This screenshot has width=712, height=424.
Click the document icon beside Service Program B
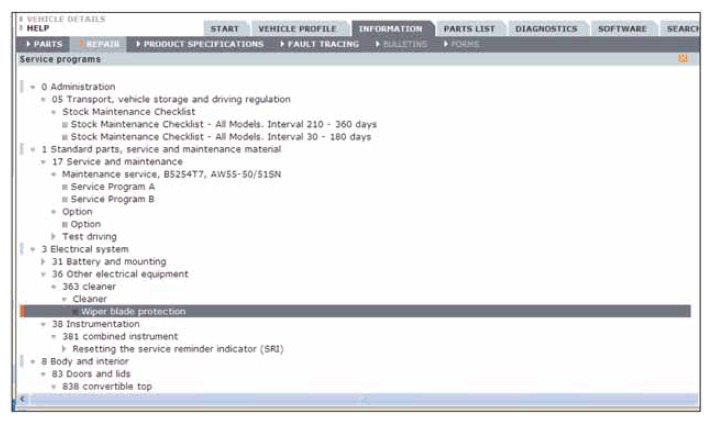click(65, 199)
